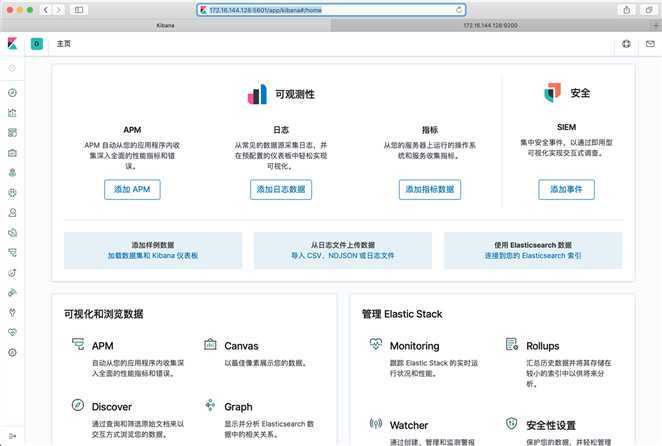Open the newsfeed mail icon in header
Screen dimensions: 662x446
tap(650, 44)
